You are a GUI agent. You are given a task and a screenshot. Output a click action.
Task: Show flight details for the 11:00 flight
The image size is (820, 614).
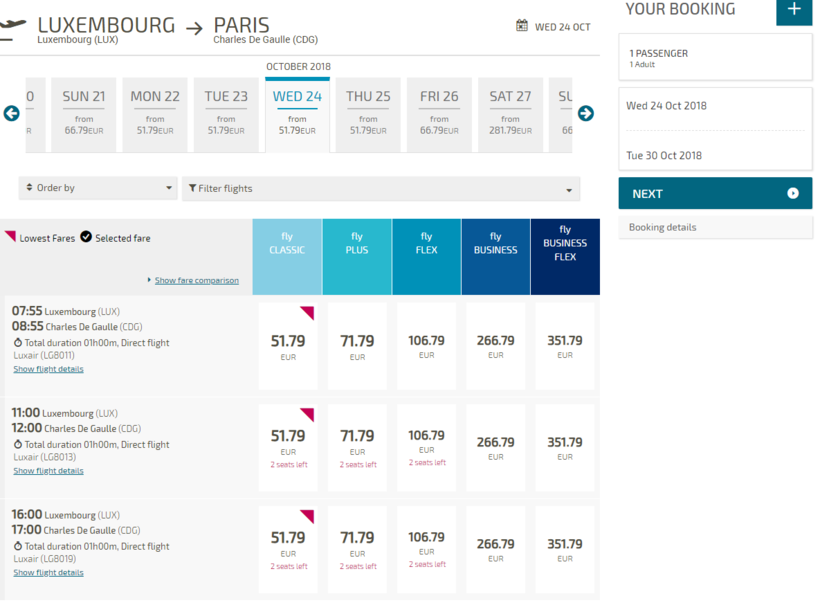point(48,471)
